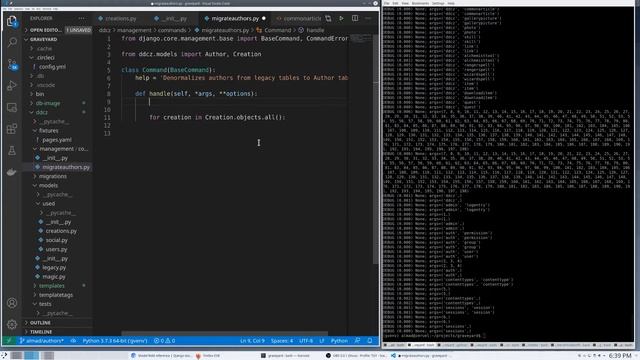Click the git branch name in the status bar
The height and width of the screenshot is (360, 640).
pos(42,340)
